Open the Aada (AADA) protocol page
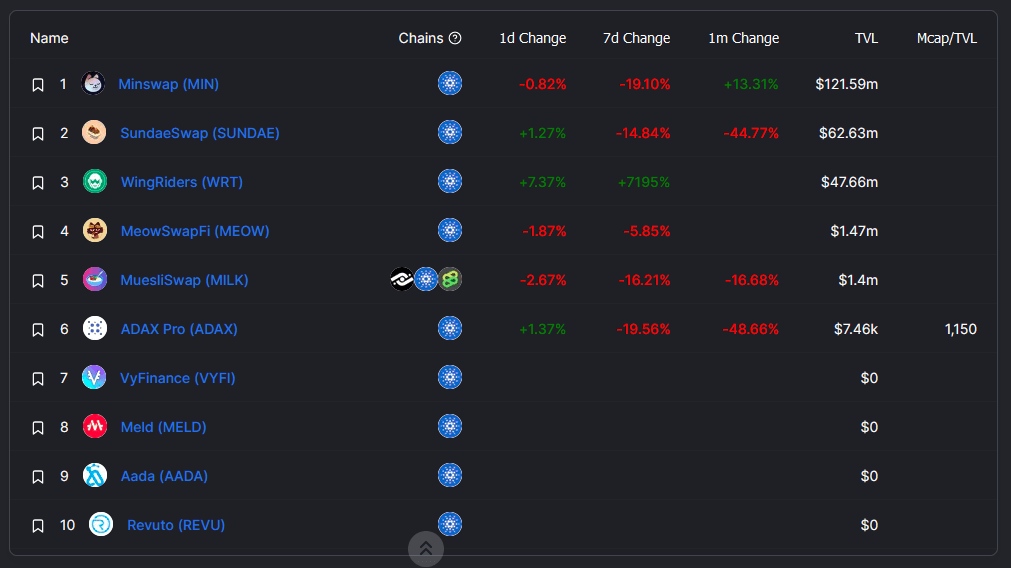The width and height of the screenshot is (1011, 568). [164, 476]
